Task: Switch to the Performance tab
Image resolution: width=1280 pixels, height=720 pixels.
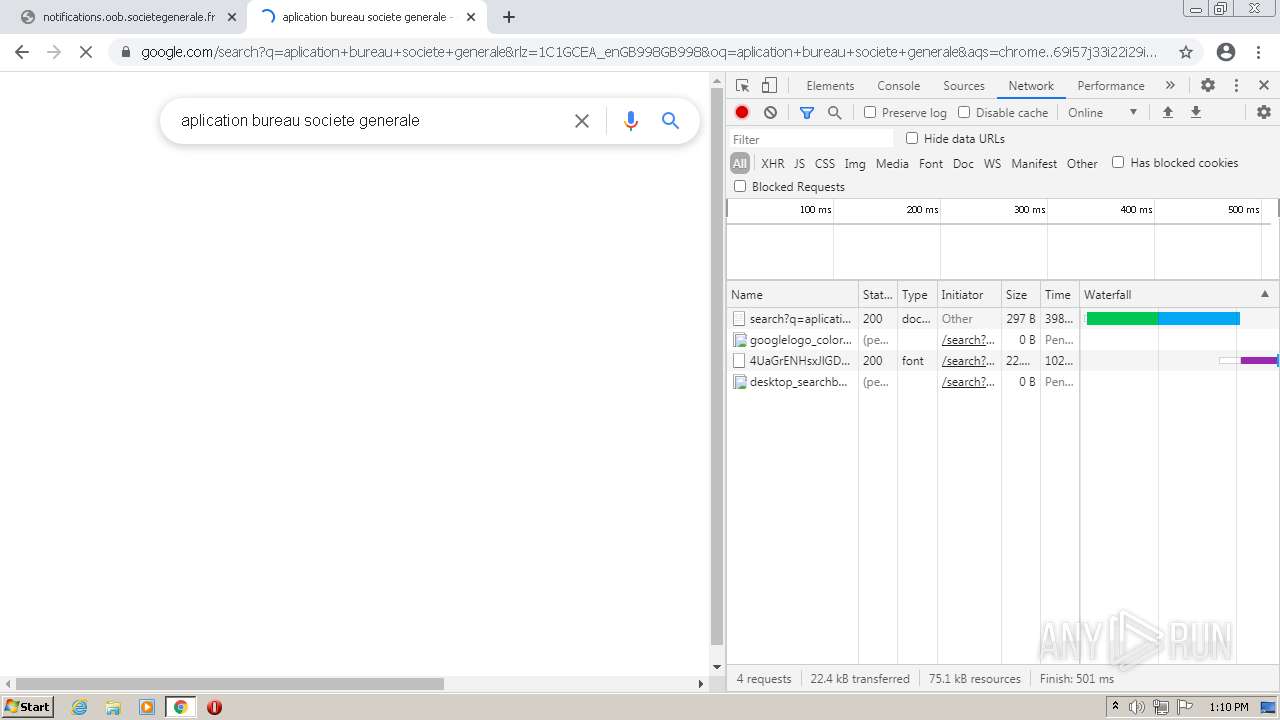Action: pos(1111,86)
